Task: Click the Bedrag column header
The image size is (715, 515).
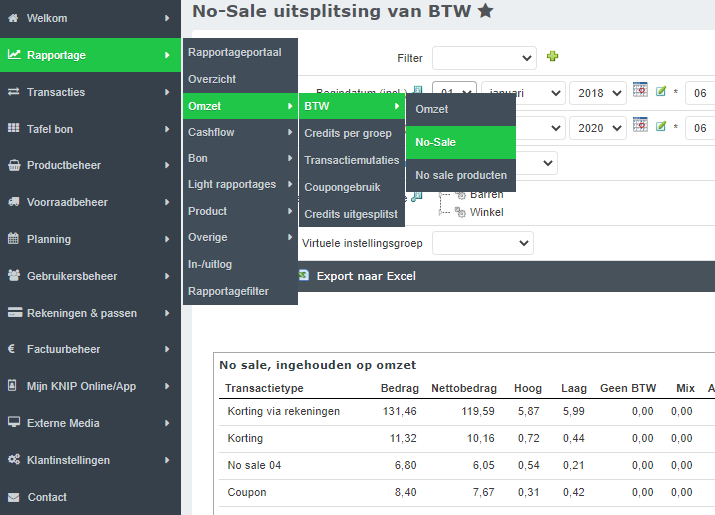Action: [x=399, y=389]
